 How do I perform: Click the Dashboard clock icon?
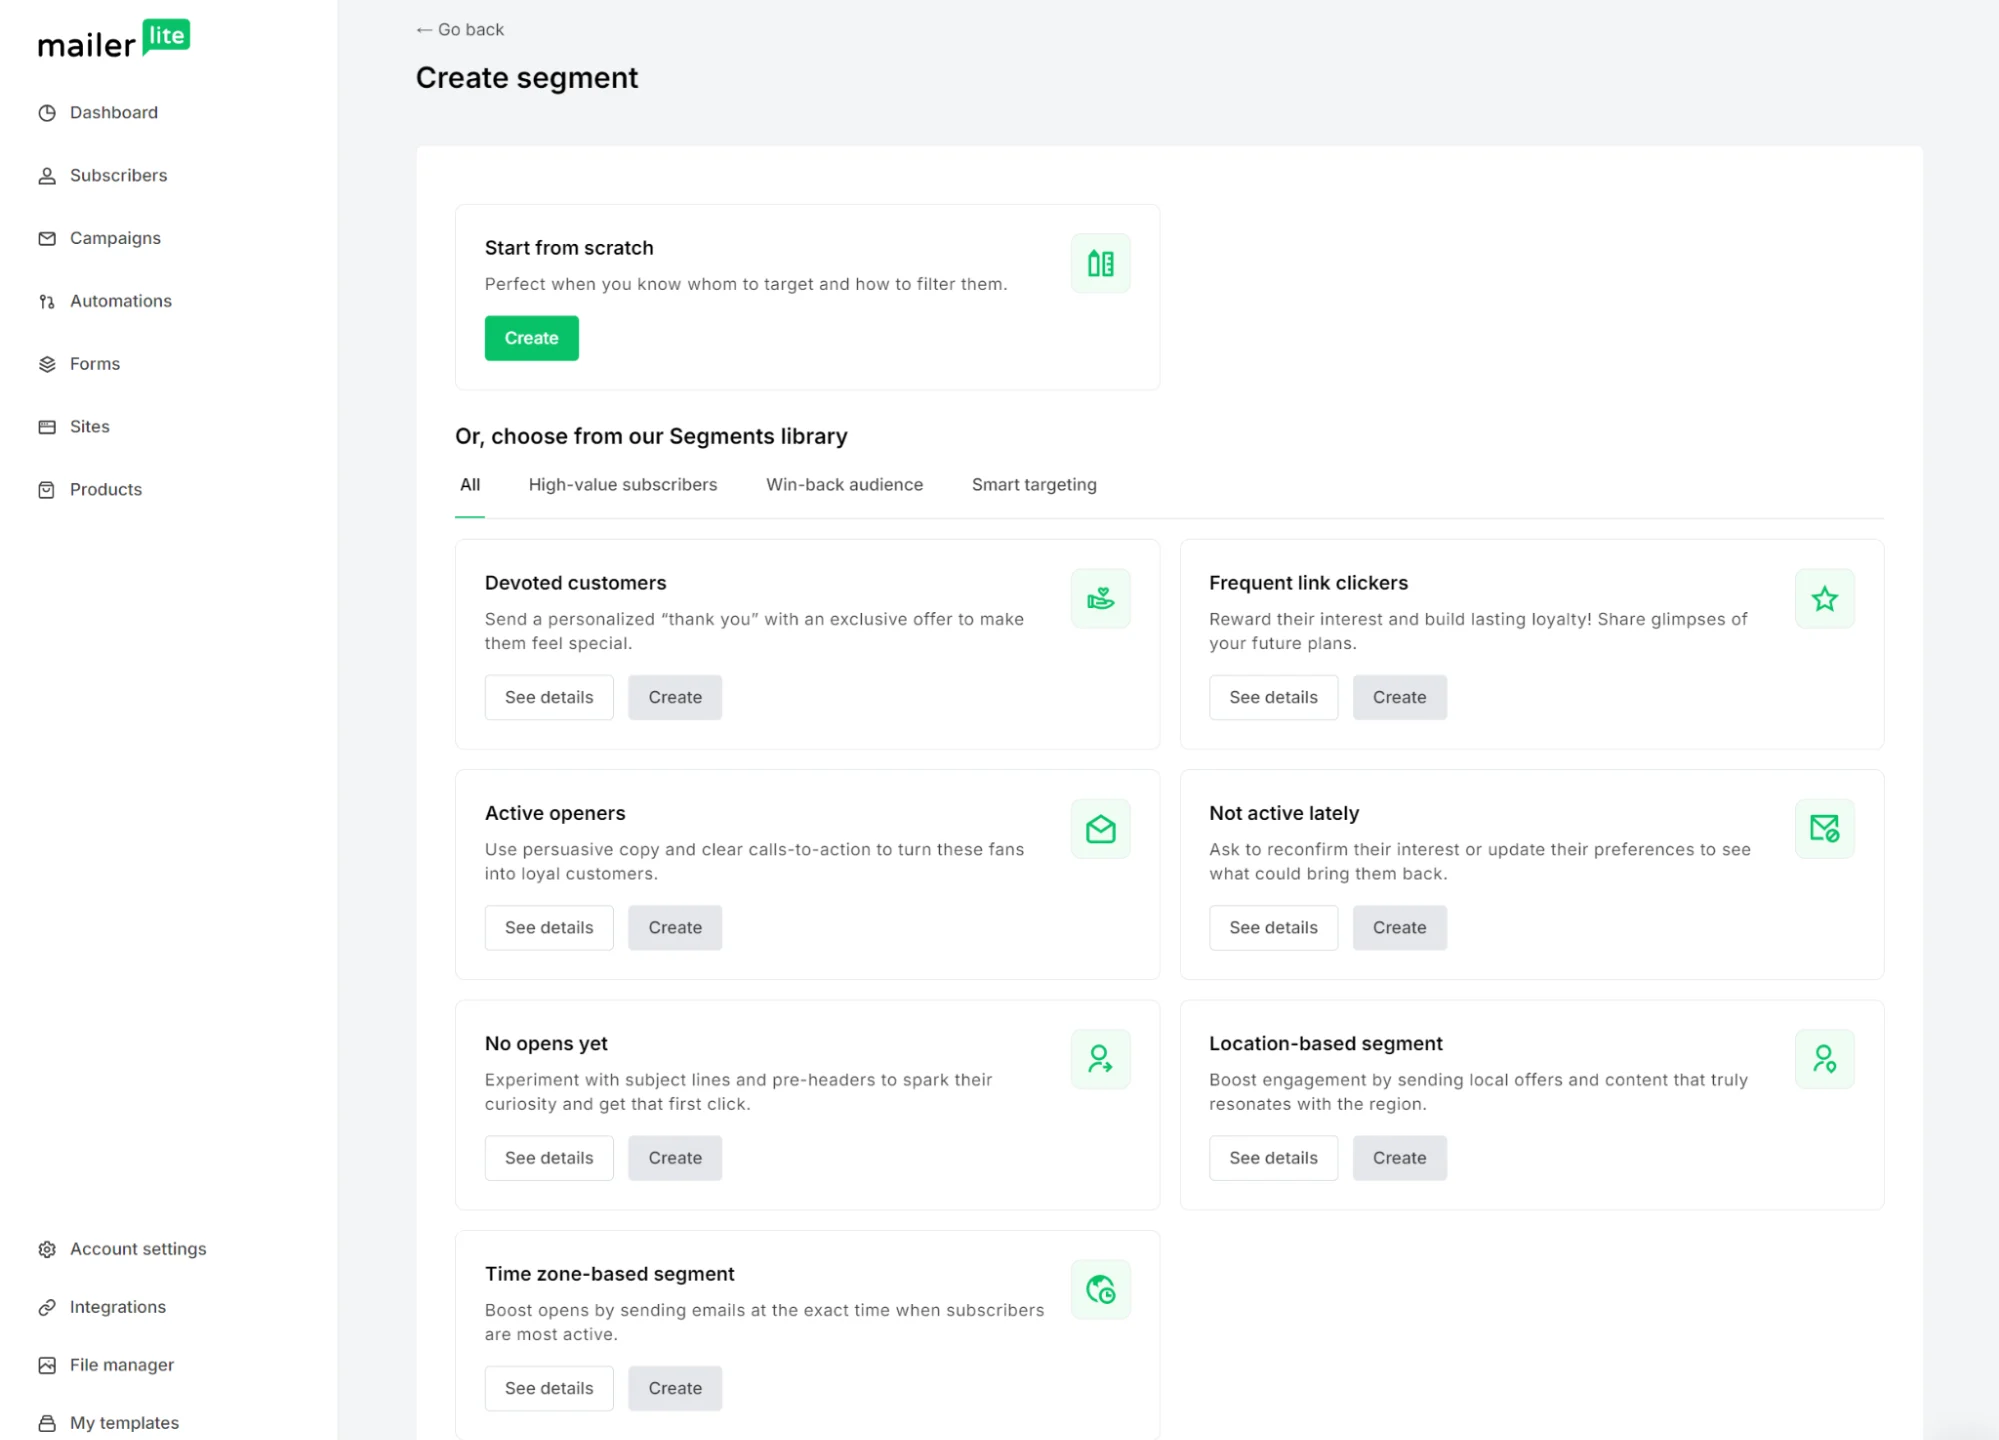point(47,113)
